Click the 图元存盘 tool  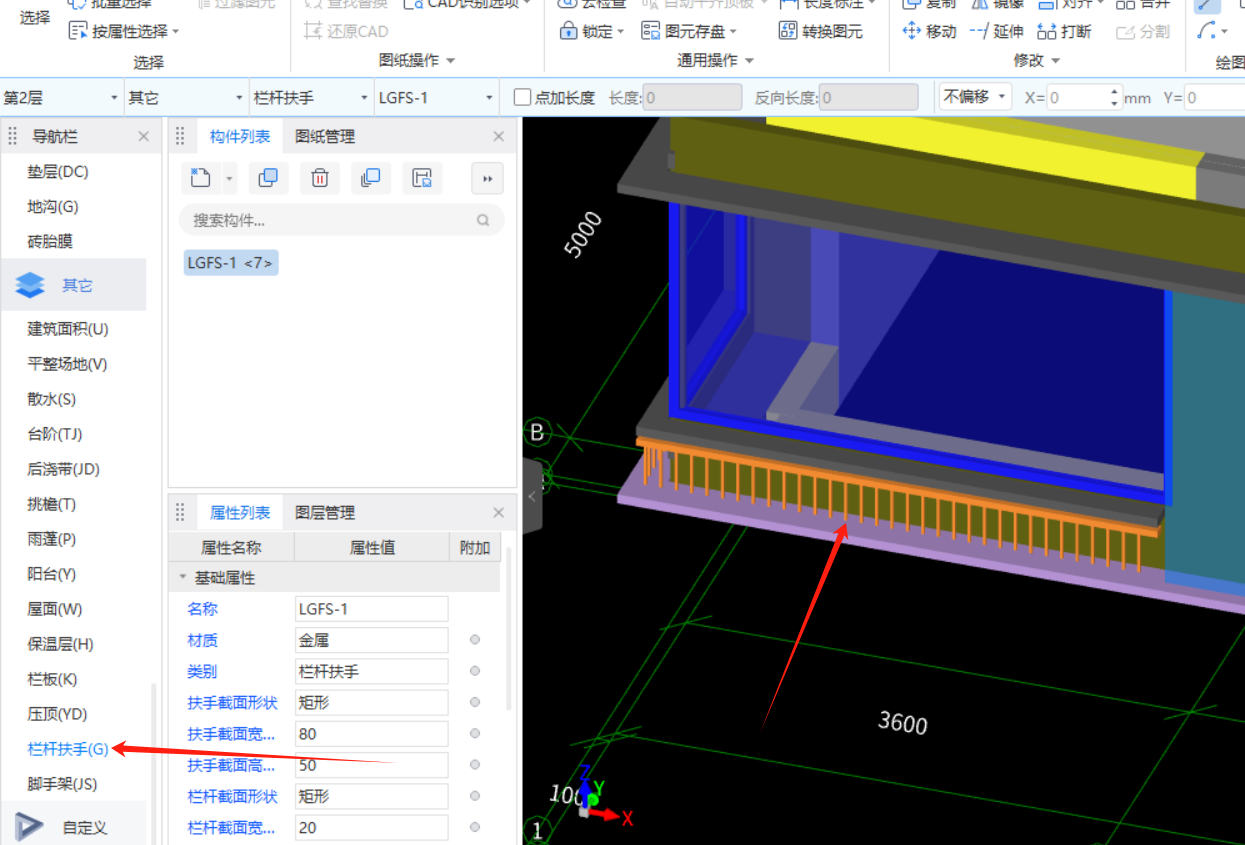point(684,31)
